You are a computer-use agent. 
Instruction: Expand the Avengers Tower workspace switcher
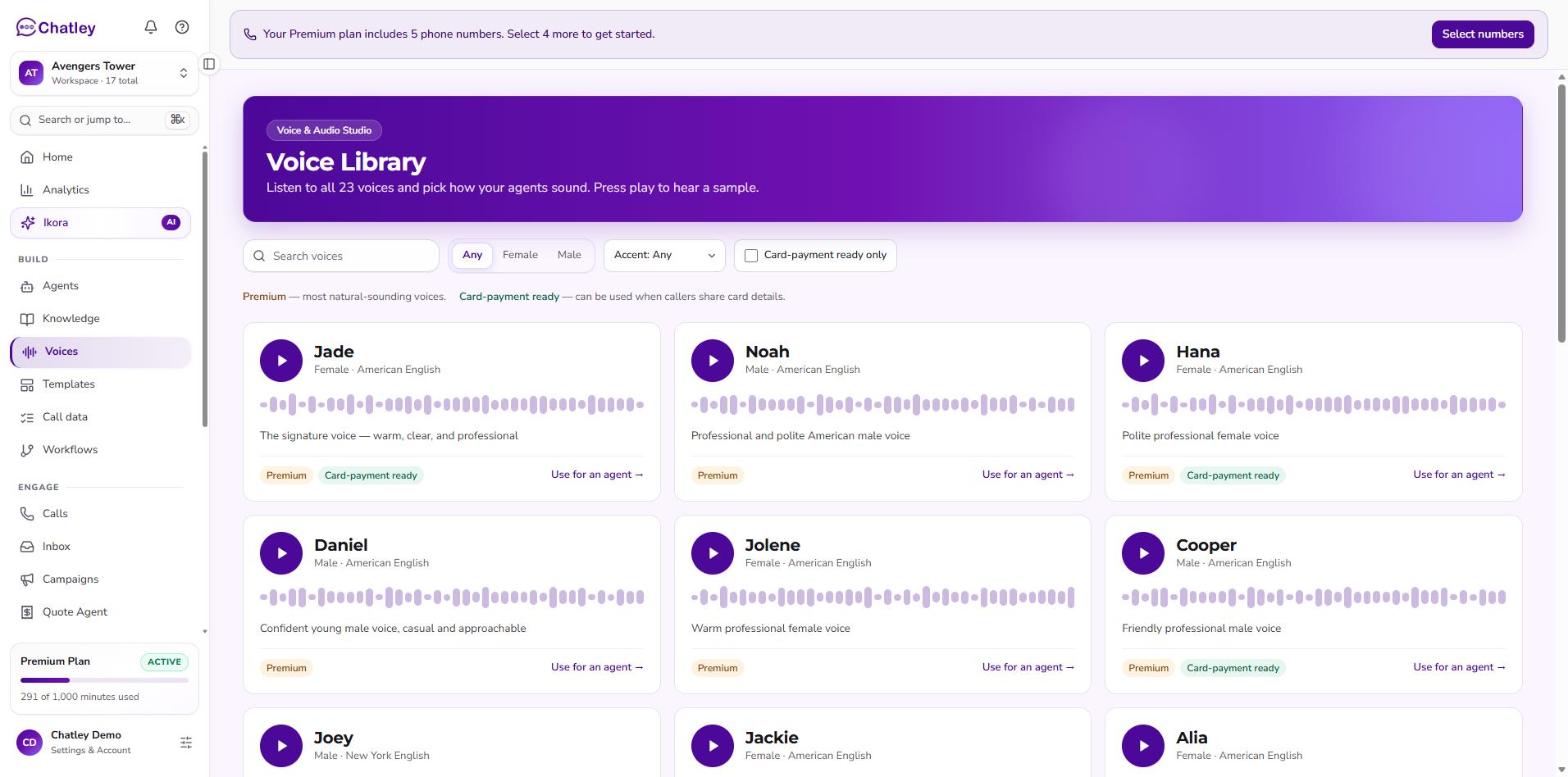(x=104, y=73)
